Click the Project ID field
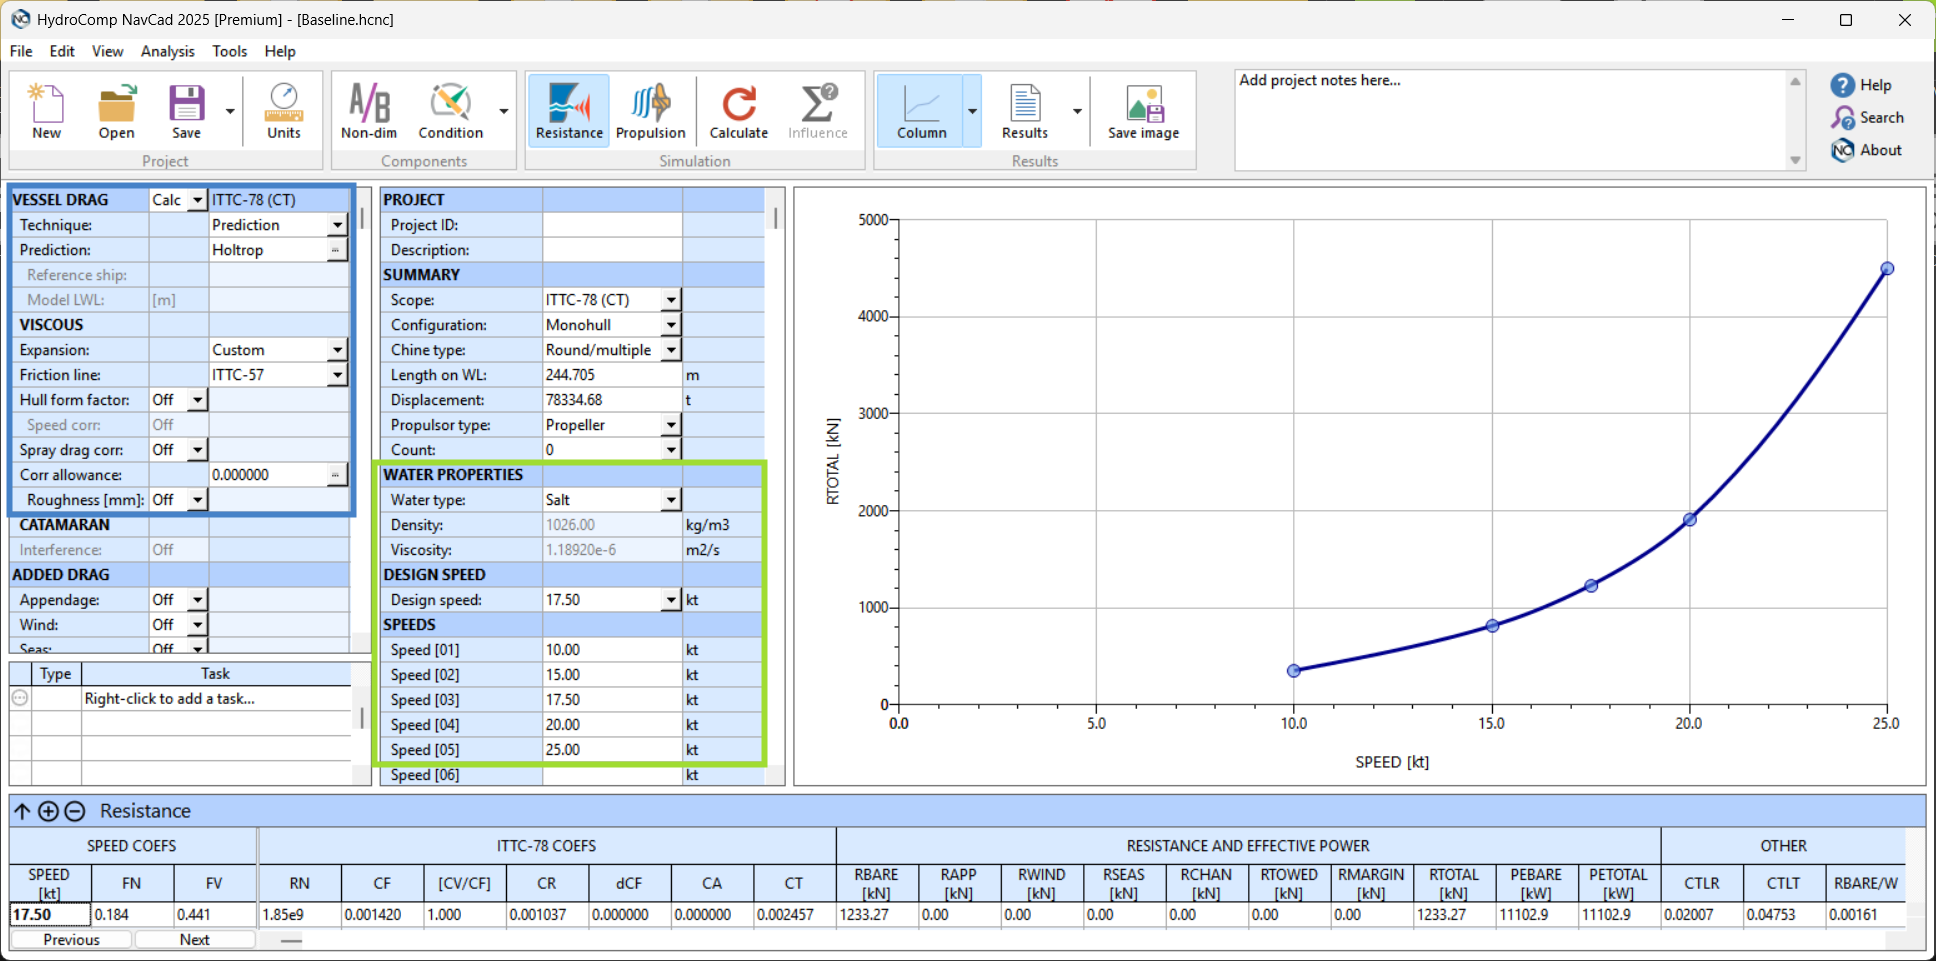Image resolution: width=1936 pixels, height=961 pixels. tap(612, 225)
